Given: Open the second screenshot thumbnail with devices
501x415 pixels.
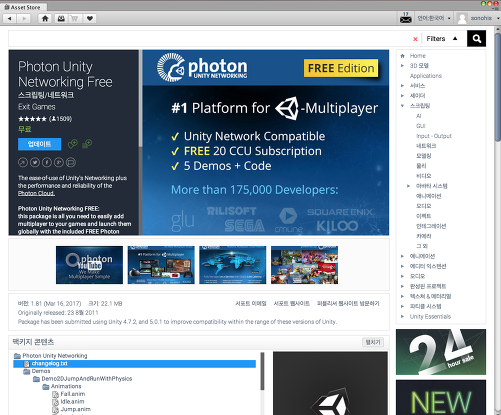Looking at the screenshot, I should 161,265.
